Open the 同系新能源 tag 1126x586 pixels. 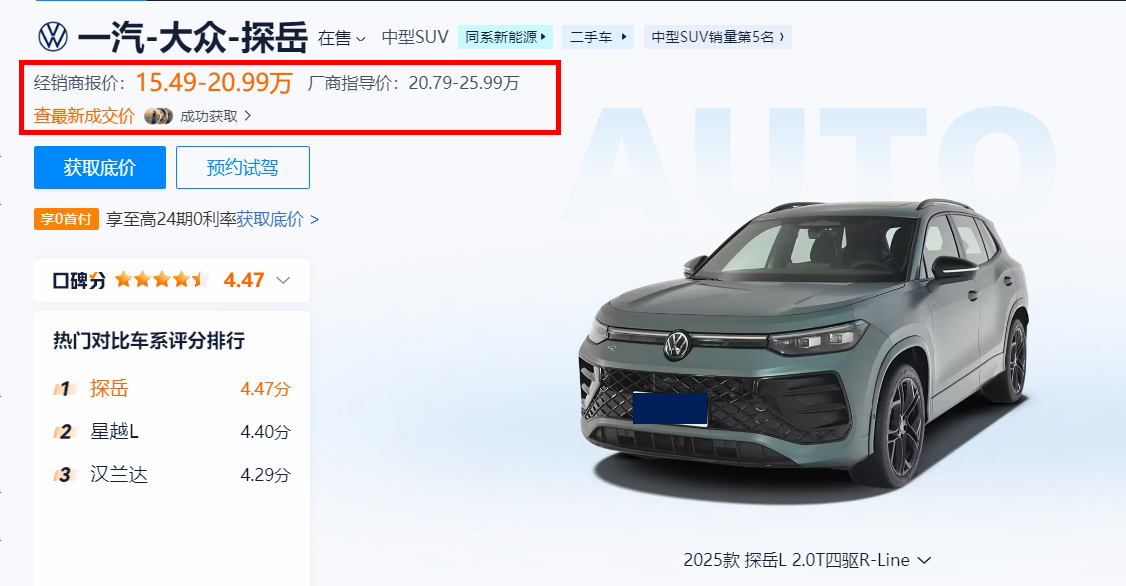click(x=506, y=37)
